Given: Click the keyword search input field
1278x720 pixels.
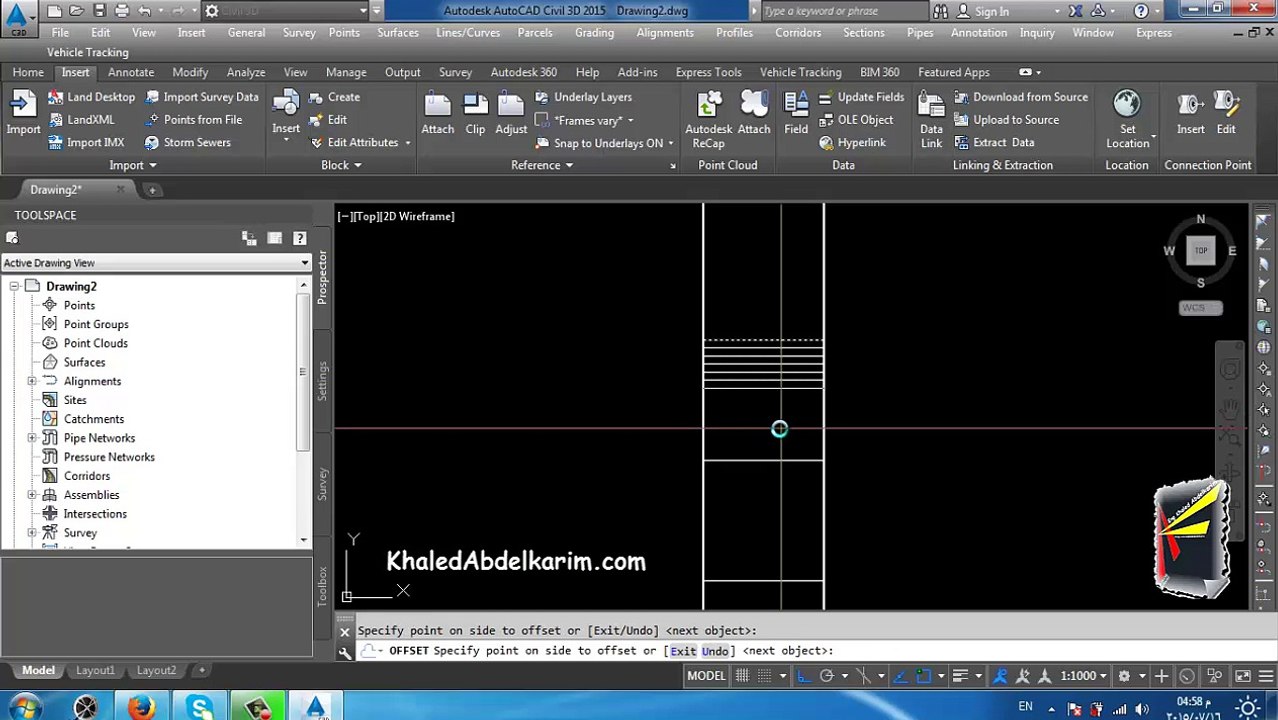Looking at the screenshot, I should pyautogui.click(x=843, y=11).
